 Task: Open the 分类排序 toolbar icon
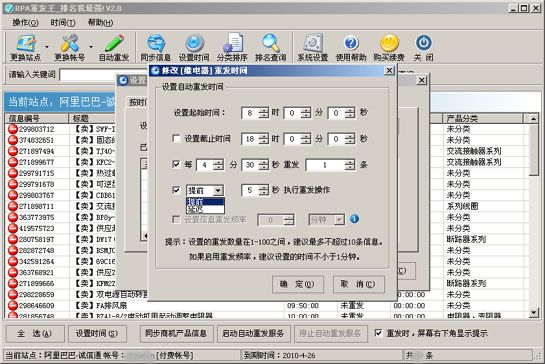coord(232,48)
